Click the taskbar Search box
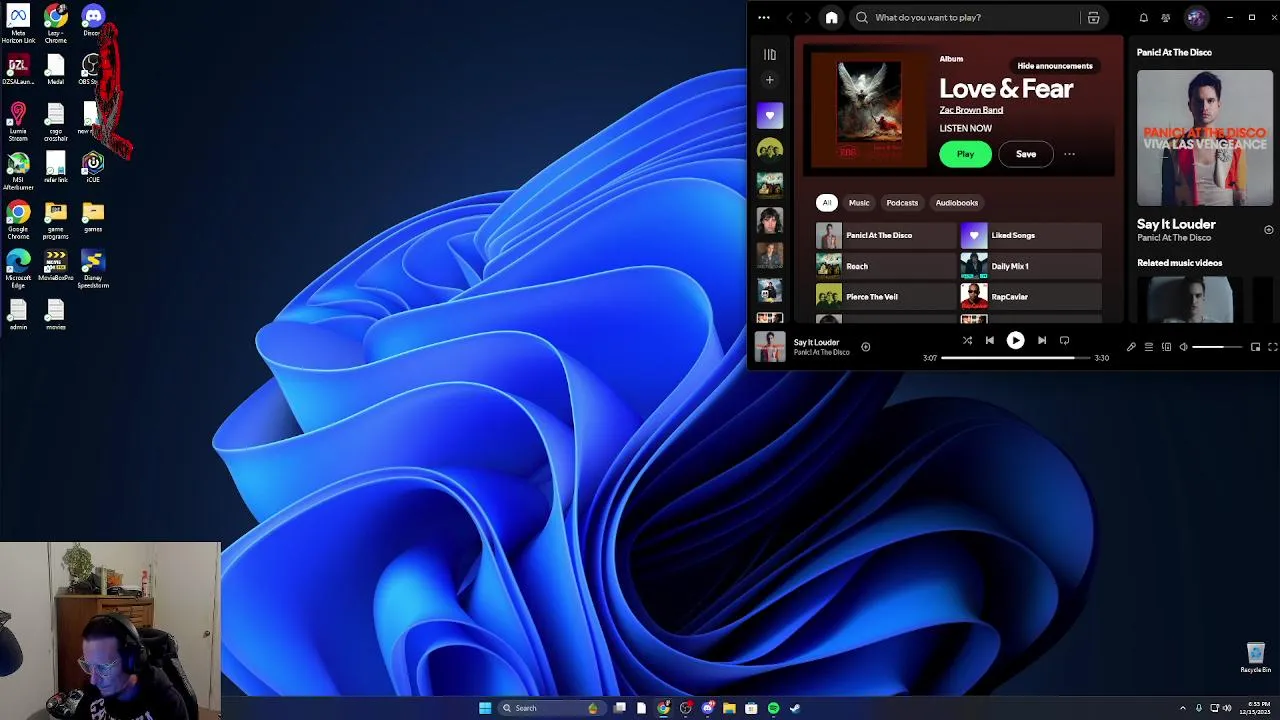The width and height of the screenshot is (1280, 720). pos(550,708)
